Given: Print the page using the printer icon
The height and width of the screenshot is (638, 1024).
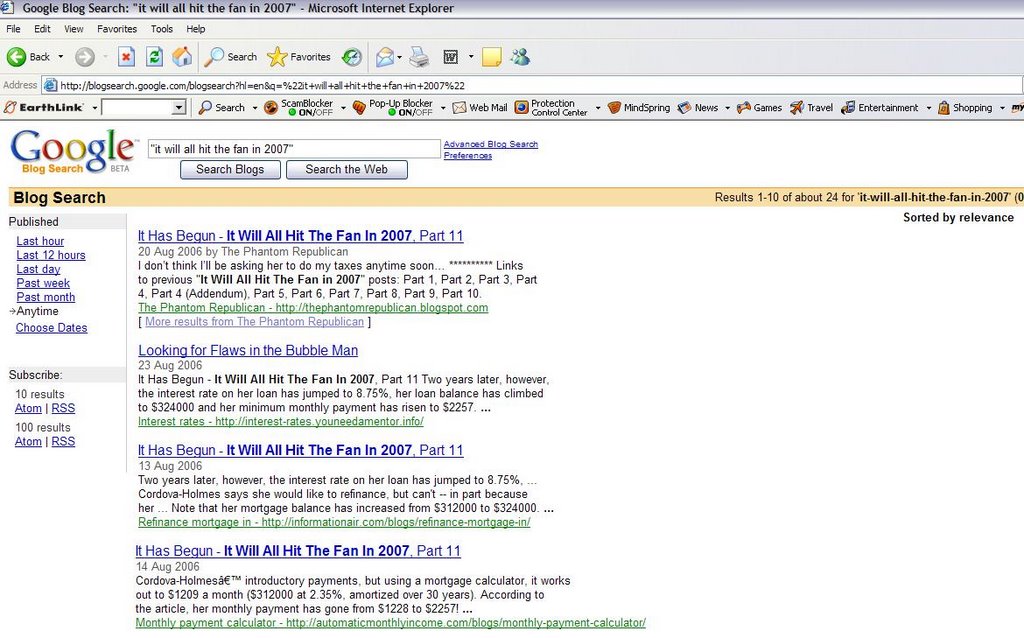Looking at the screenshot, I should tap(419, 57).
